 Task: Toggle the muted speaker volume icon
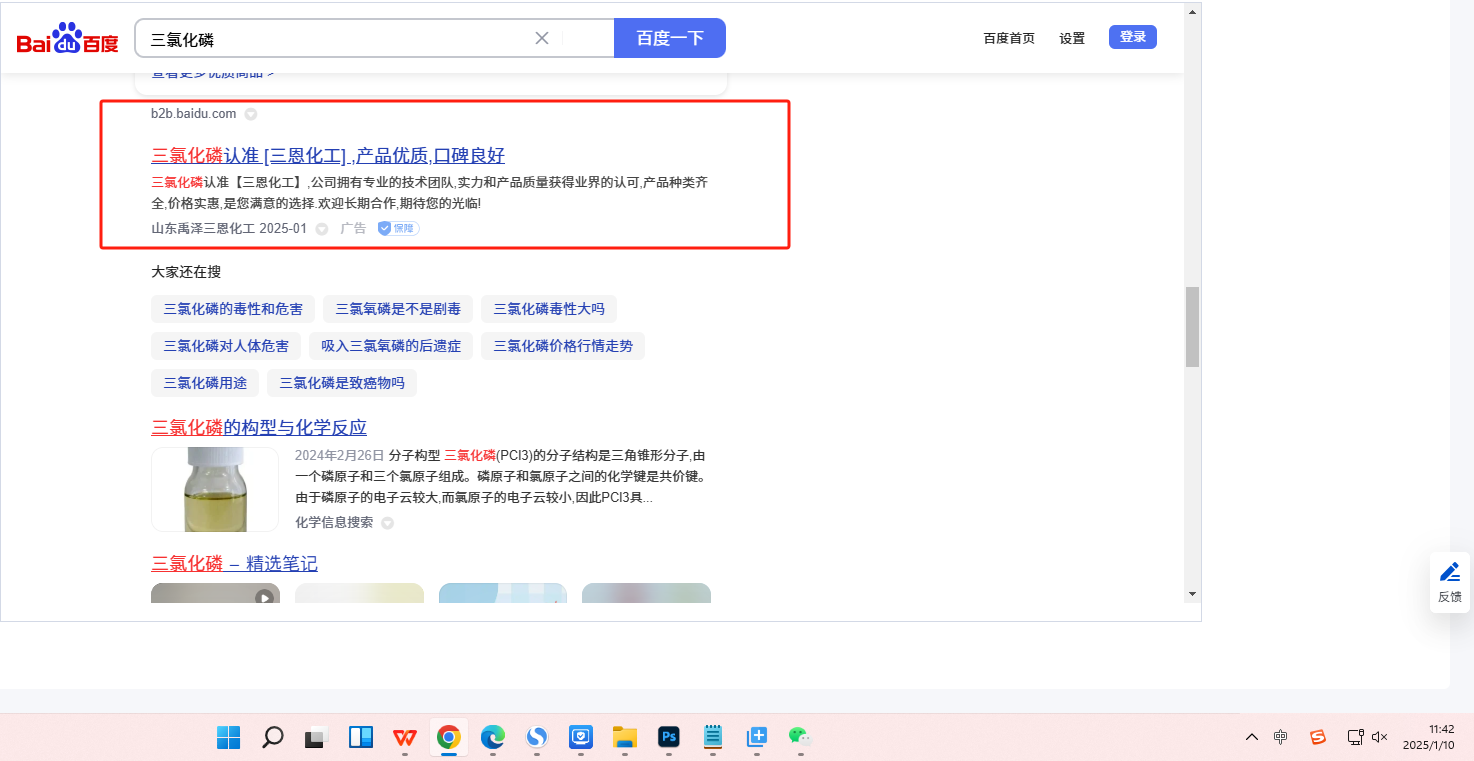tap(1380, 737)
